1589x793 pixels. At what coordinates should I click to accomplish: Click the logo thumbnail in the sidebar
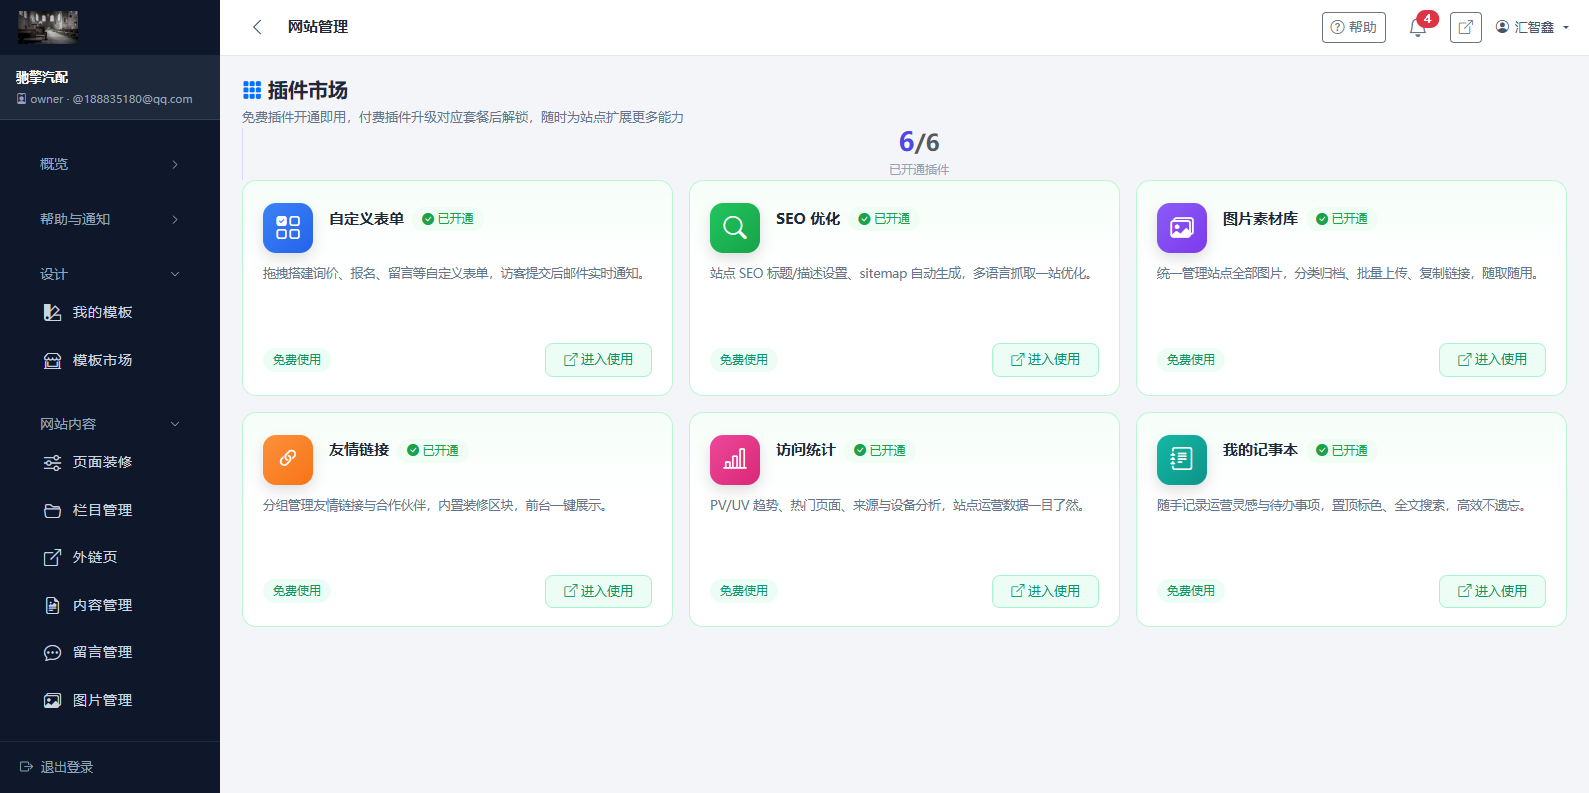click(48, 27)
